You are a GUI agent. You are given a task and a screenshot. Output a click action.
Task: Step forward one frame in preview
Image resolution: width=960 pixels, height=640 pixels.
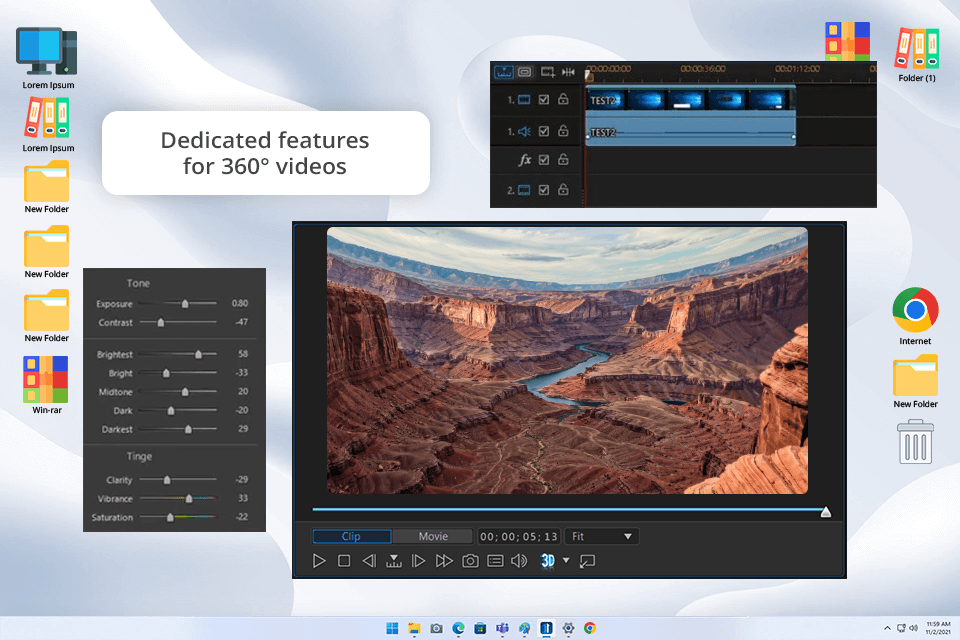[x=418, y=560]
